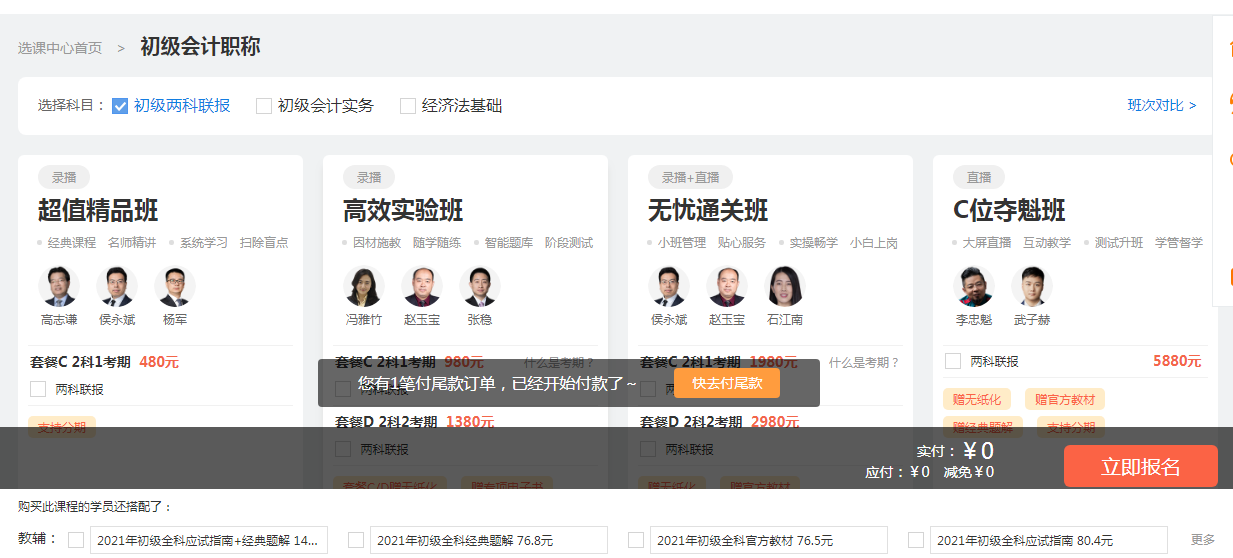Select 两科联报 under 超值精品班 套餐C
The height and width of the screenshot is (558, 1233).
[x=38, y=389]
